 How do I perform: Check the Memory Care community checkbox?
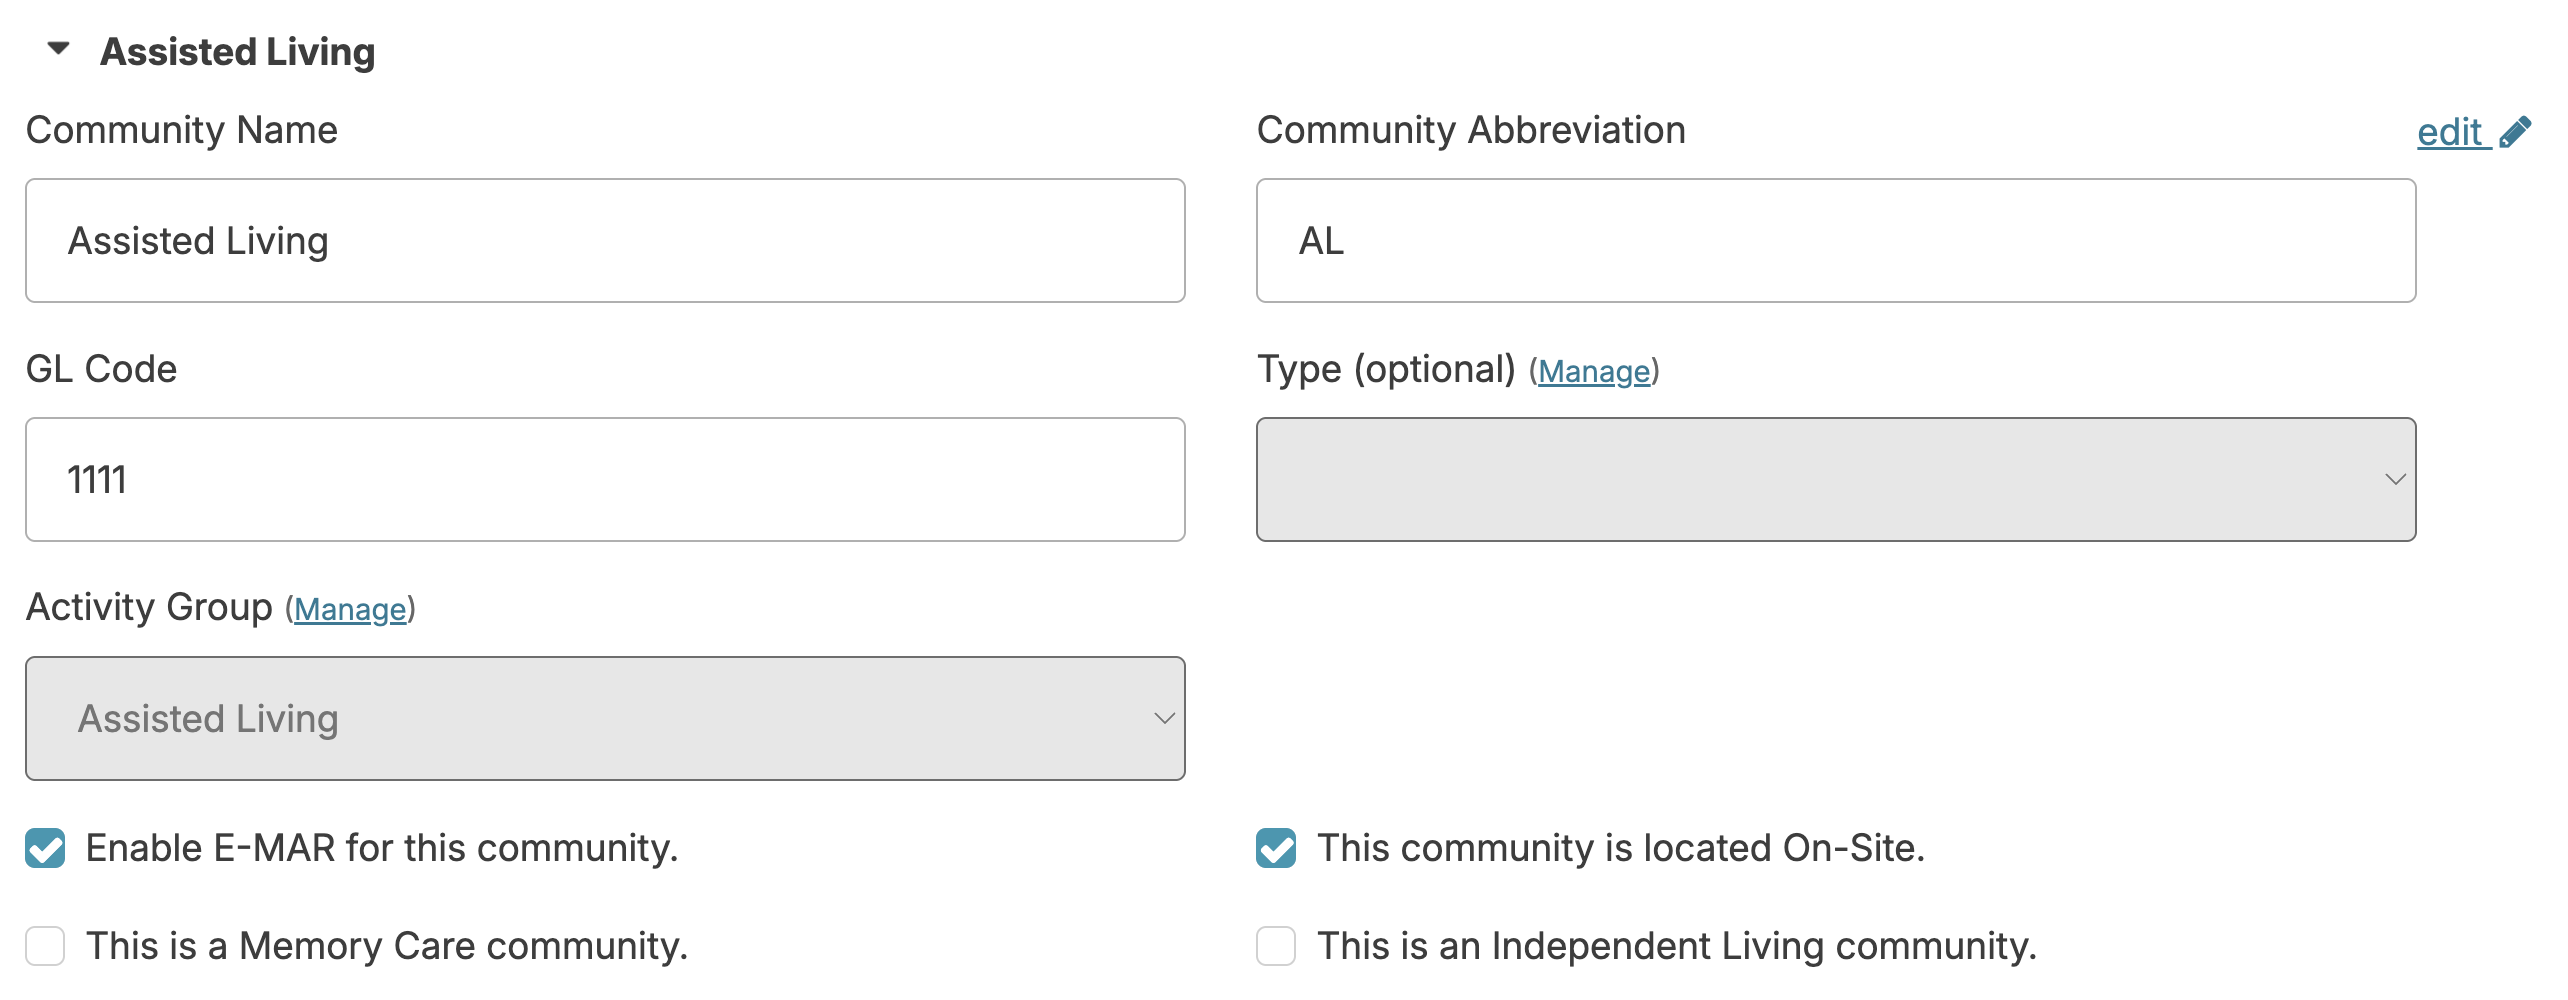click(x=46, y=946)
